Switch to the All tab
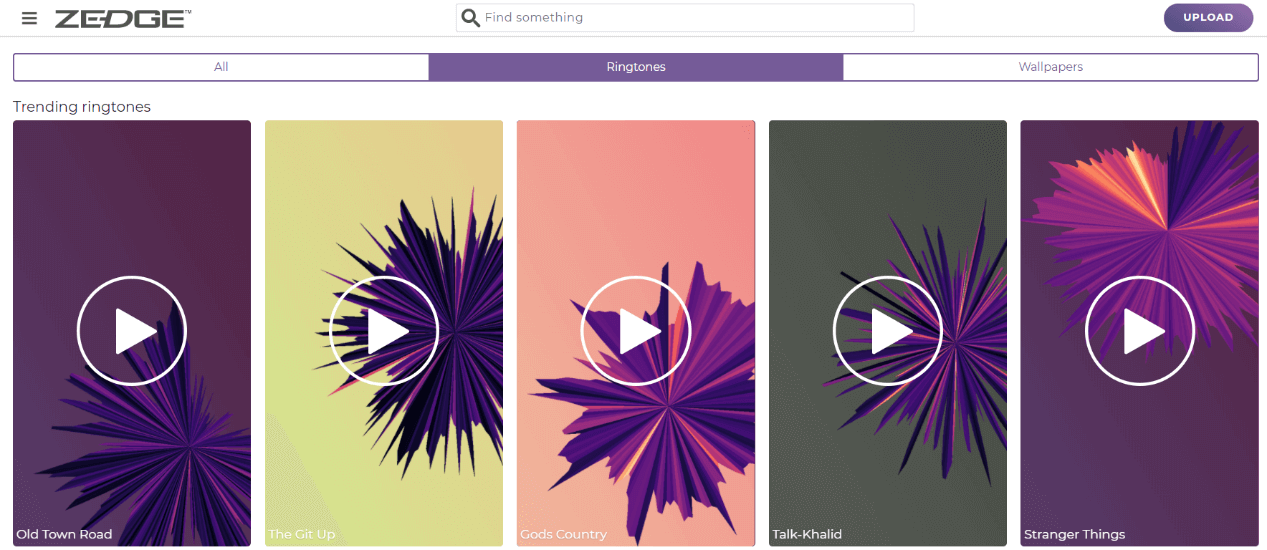This screenshot has width=1267, height=550. click(221, 67)
